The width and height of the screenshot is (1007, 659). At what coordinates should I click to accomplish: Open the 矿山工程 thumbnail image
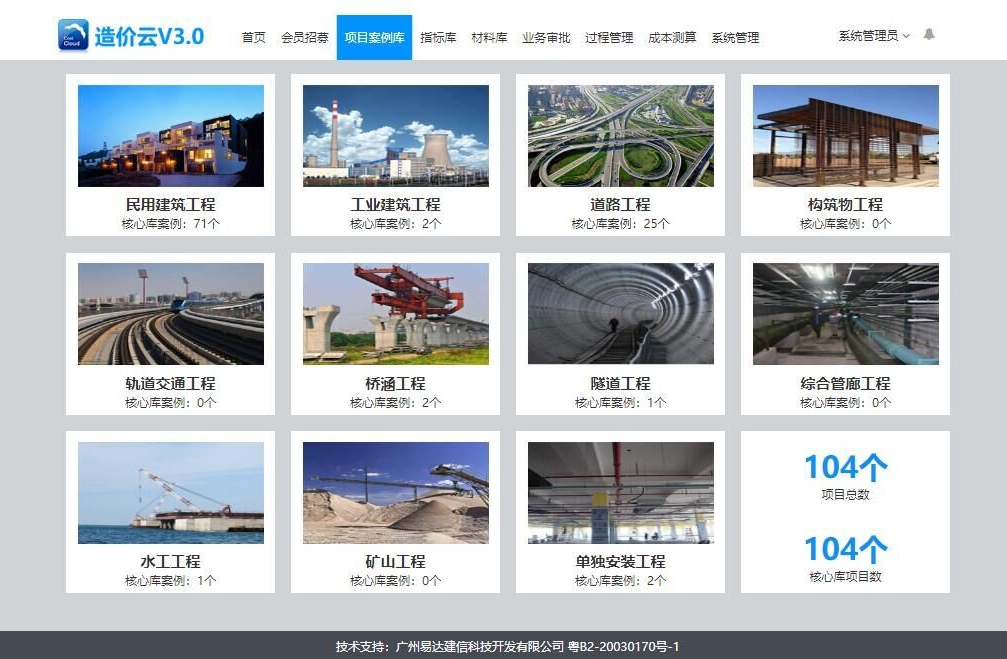(x=396, y=493)
